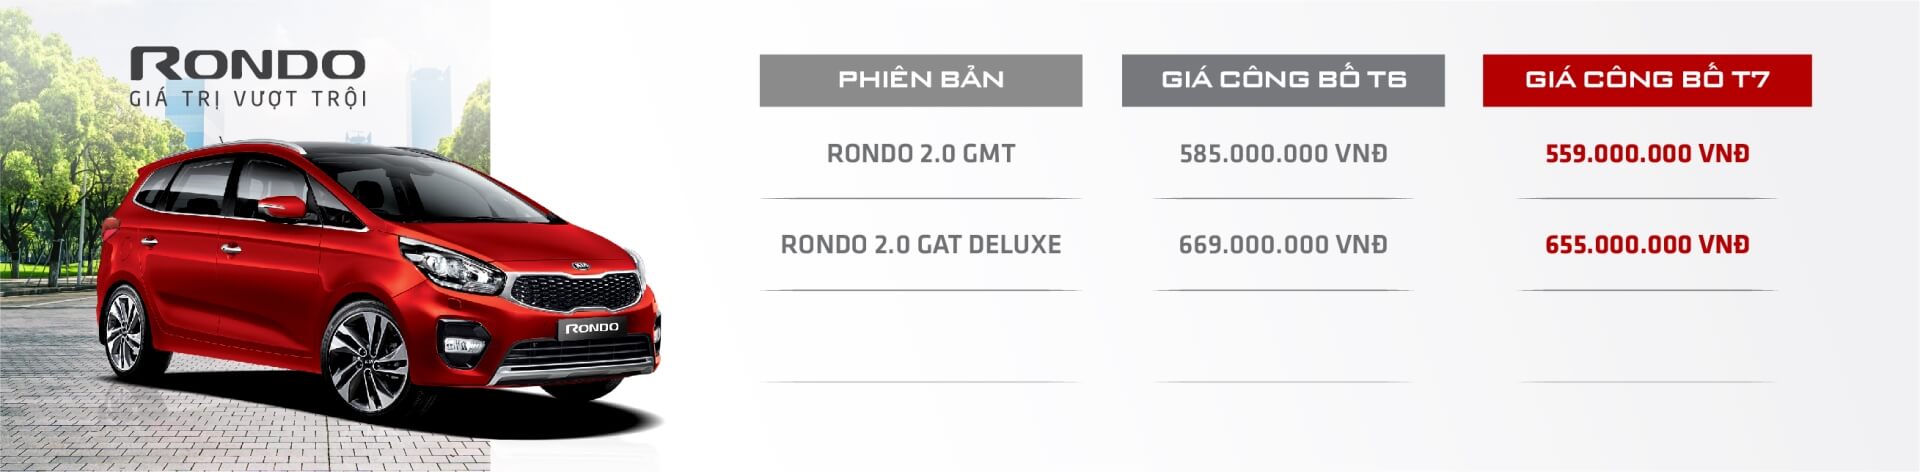The image size is (1920, 472).
Task: Click the RONDO brand logo
Action: coord(247,64)
